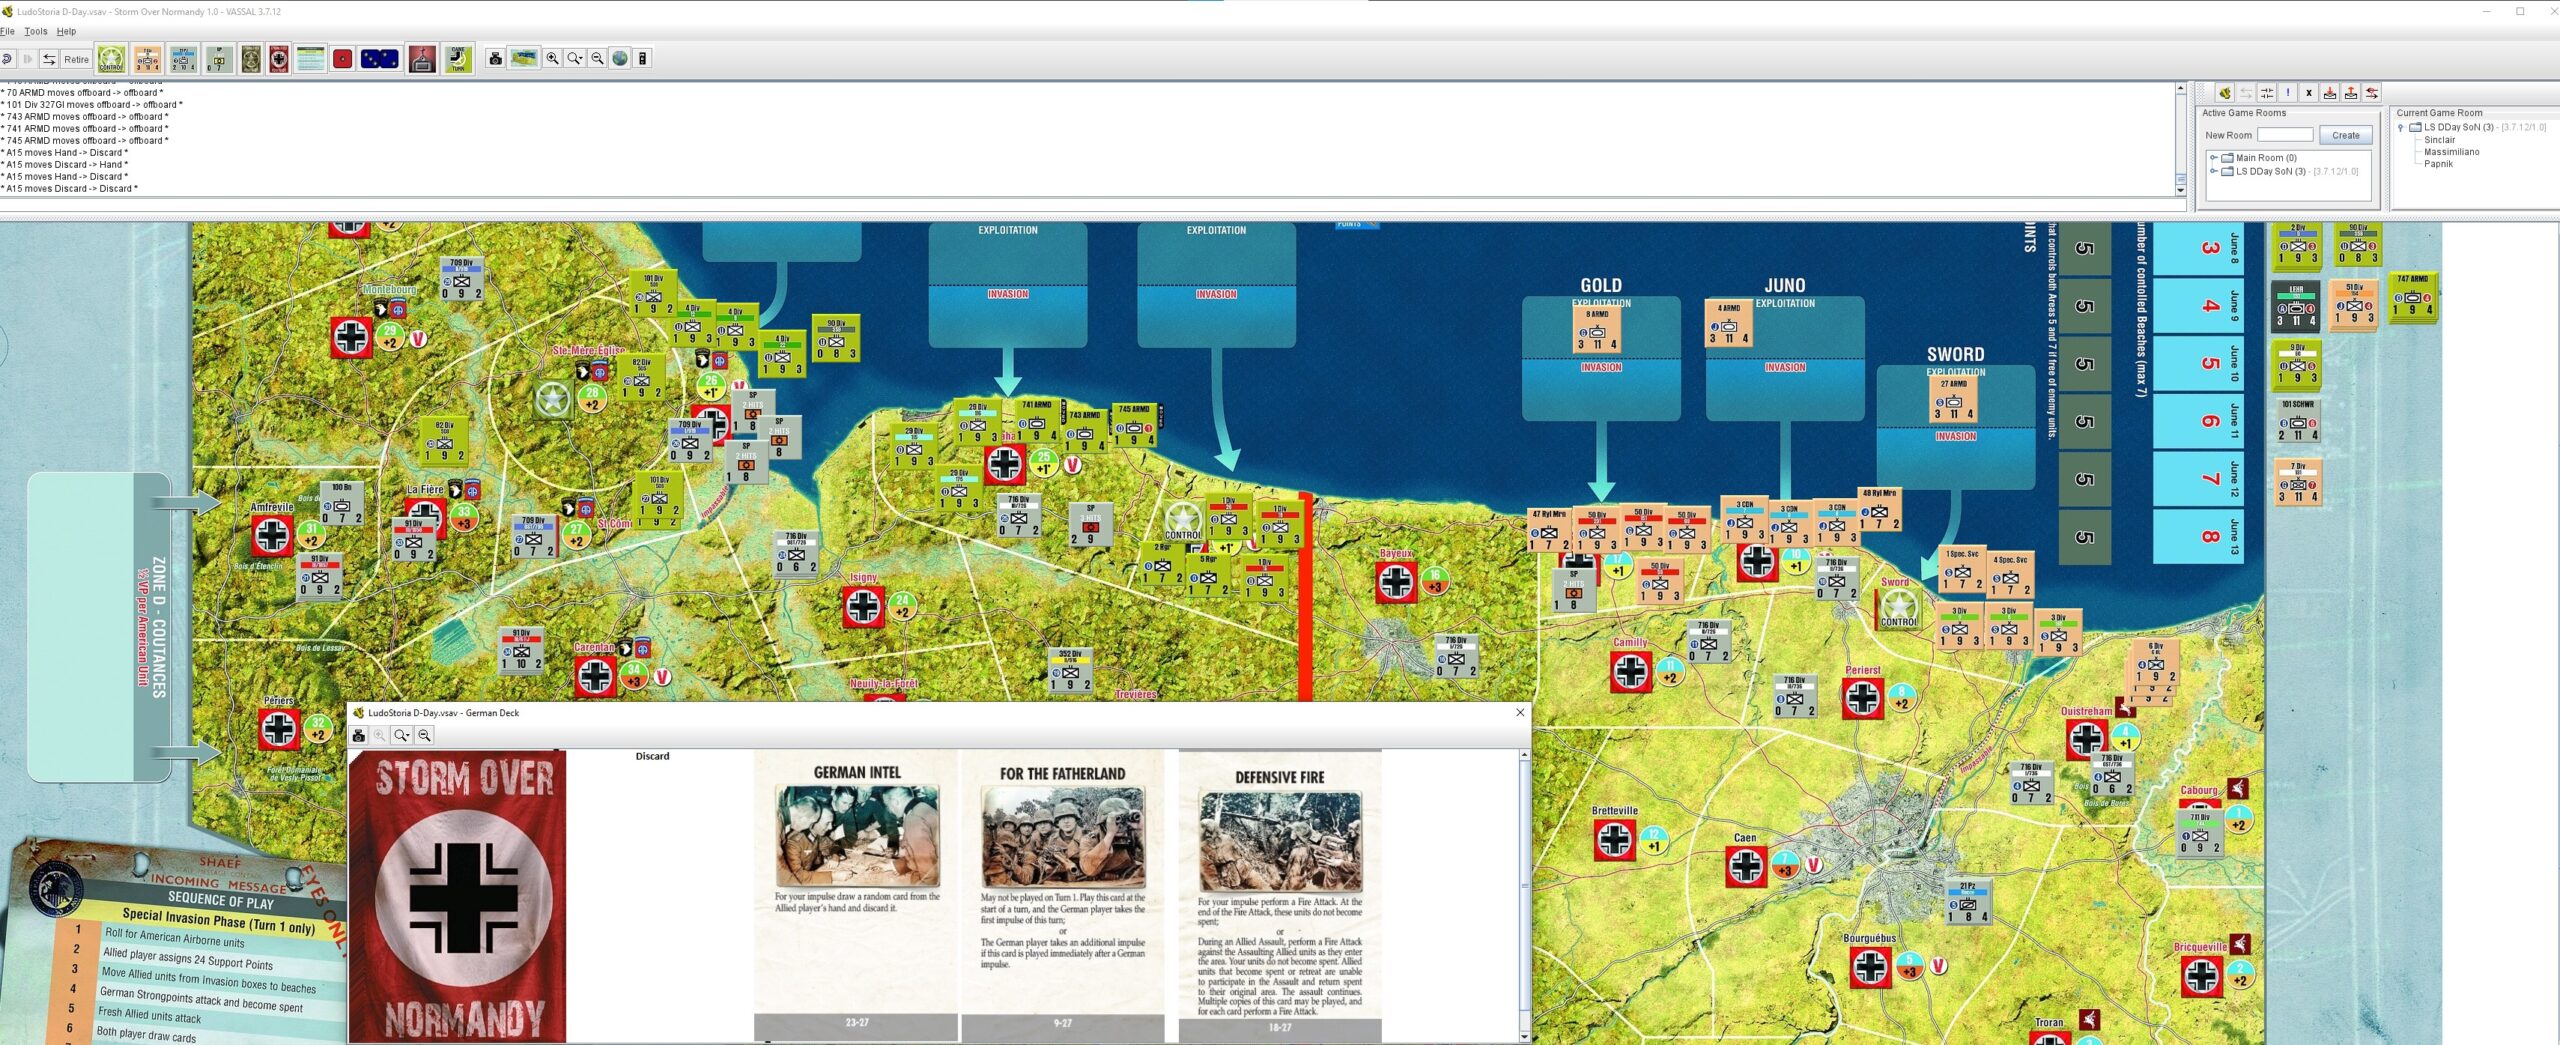Click the Game Turn toolbar icon
The image size is (2560, 1045).
point(458,59)
